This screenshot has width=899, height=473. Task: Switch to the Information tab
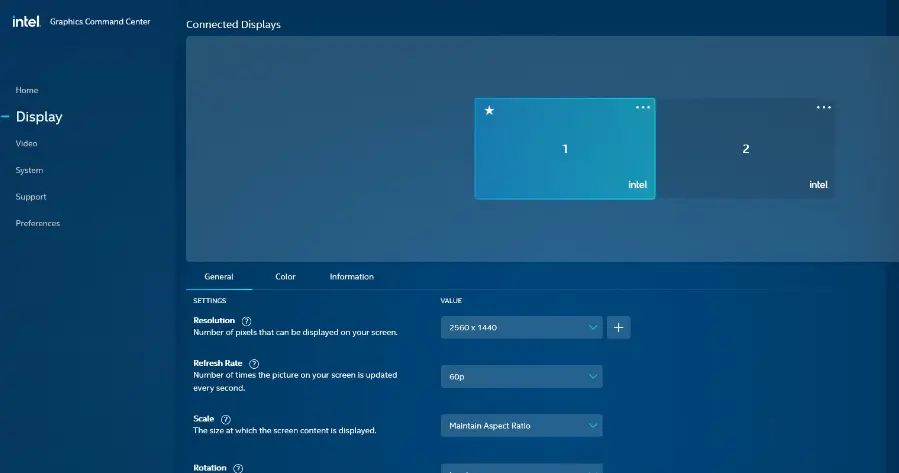pyautogui.click(x=351, y=276)
